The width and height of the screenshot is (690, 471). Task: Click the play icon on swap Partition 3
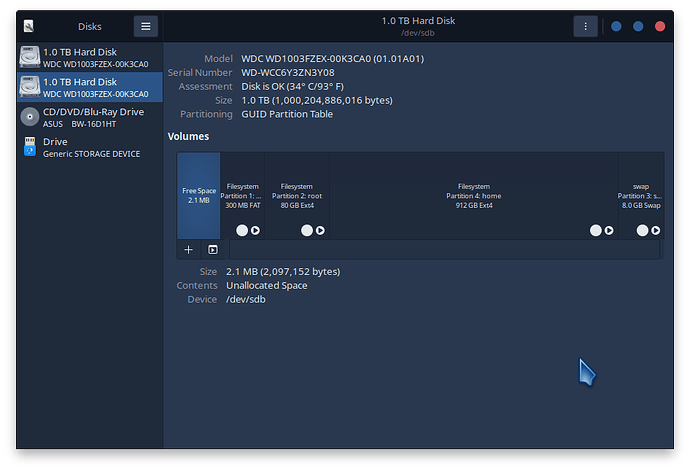click(656, 230)
